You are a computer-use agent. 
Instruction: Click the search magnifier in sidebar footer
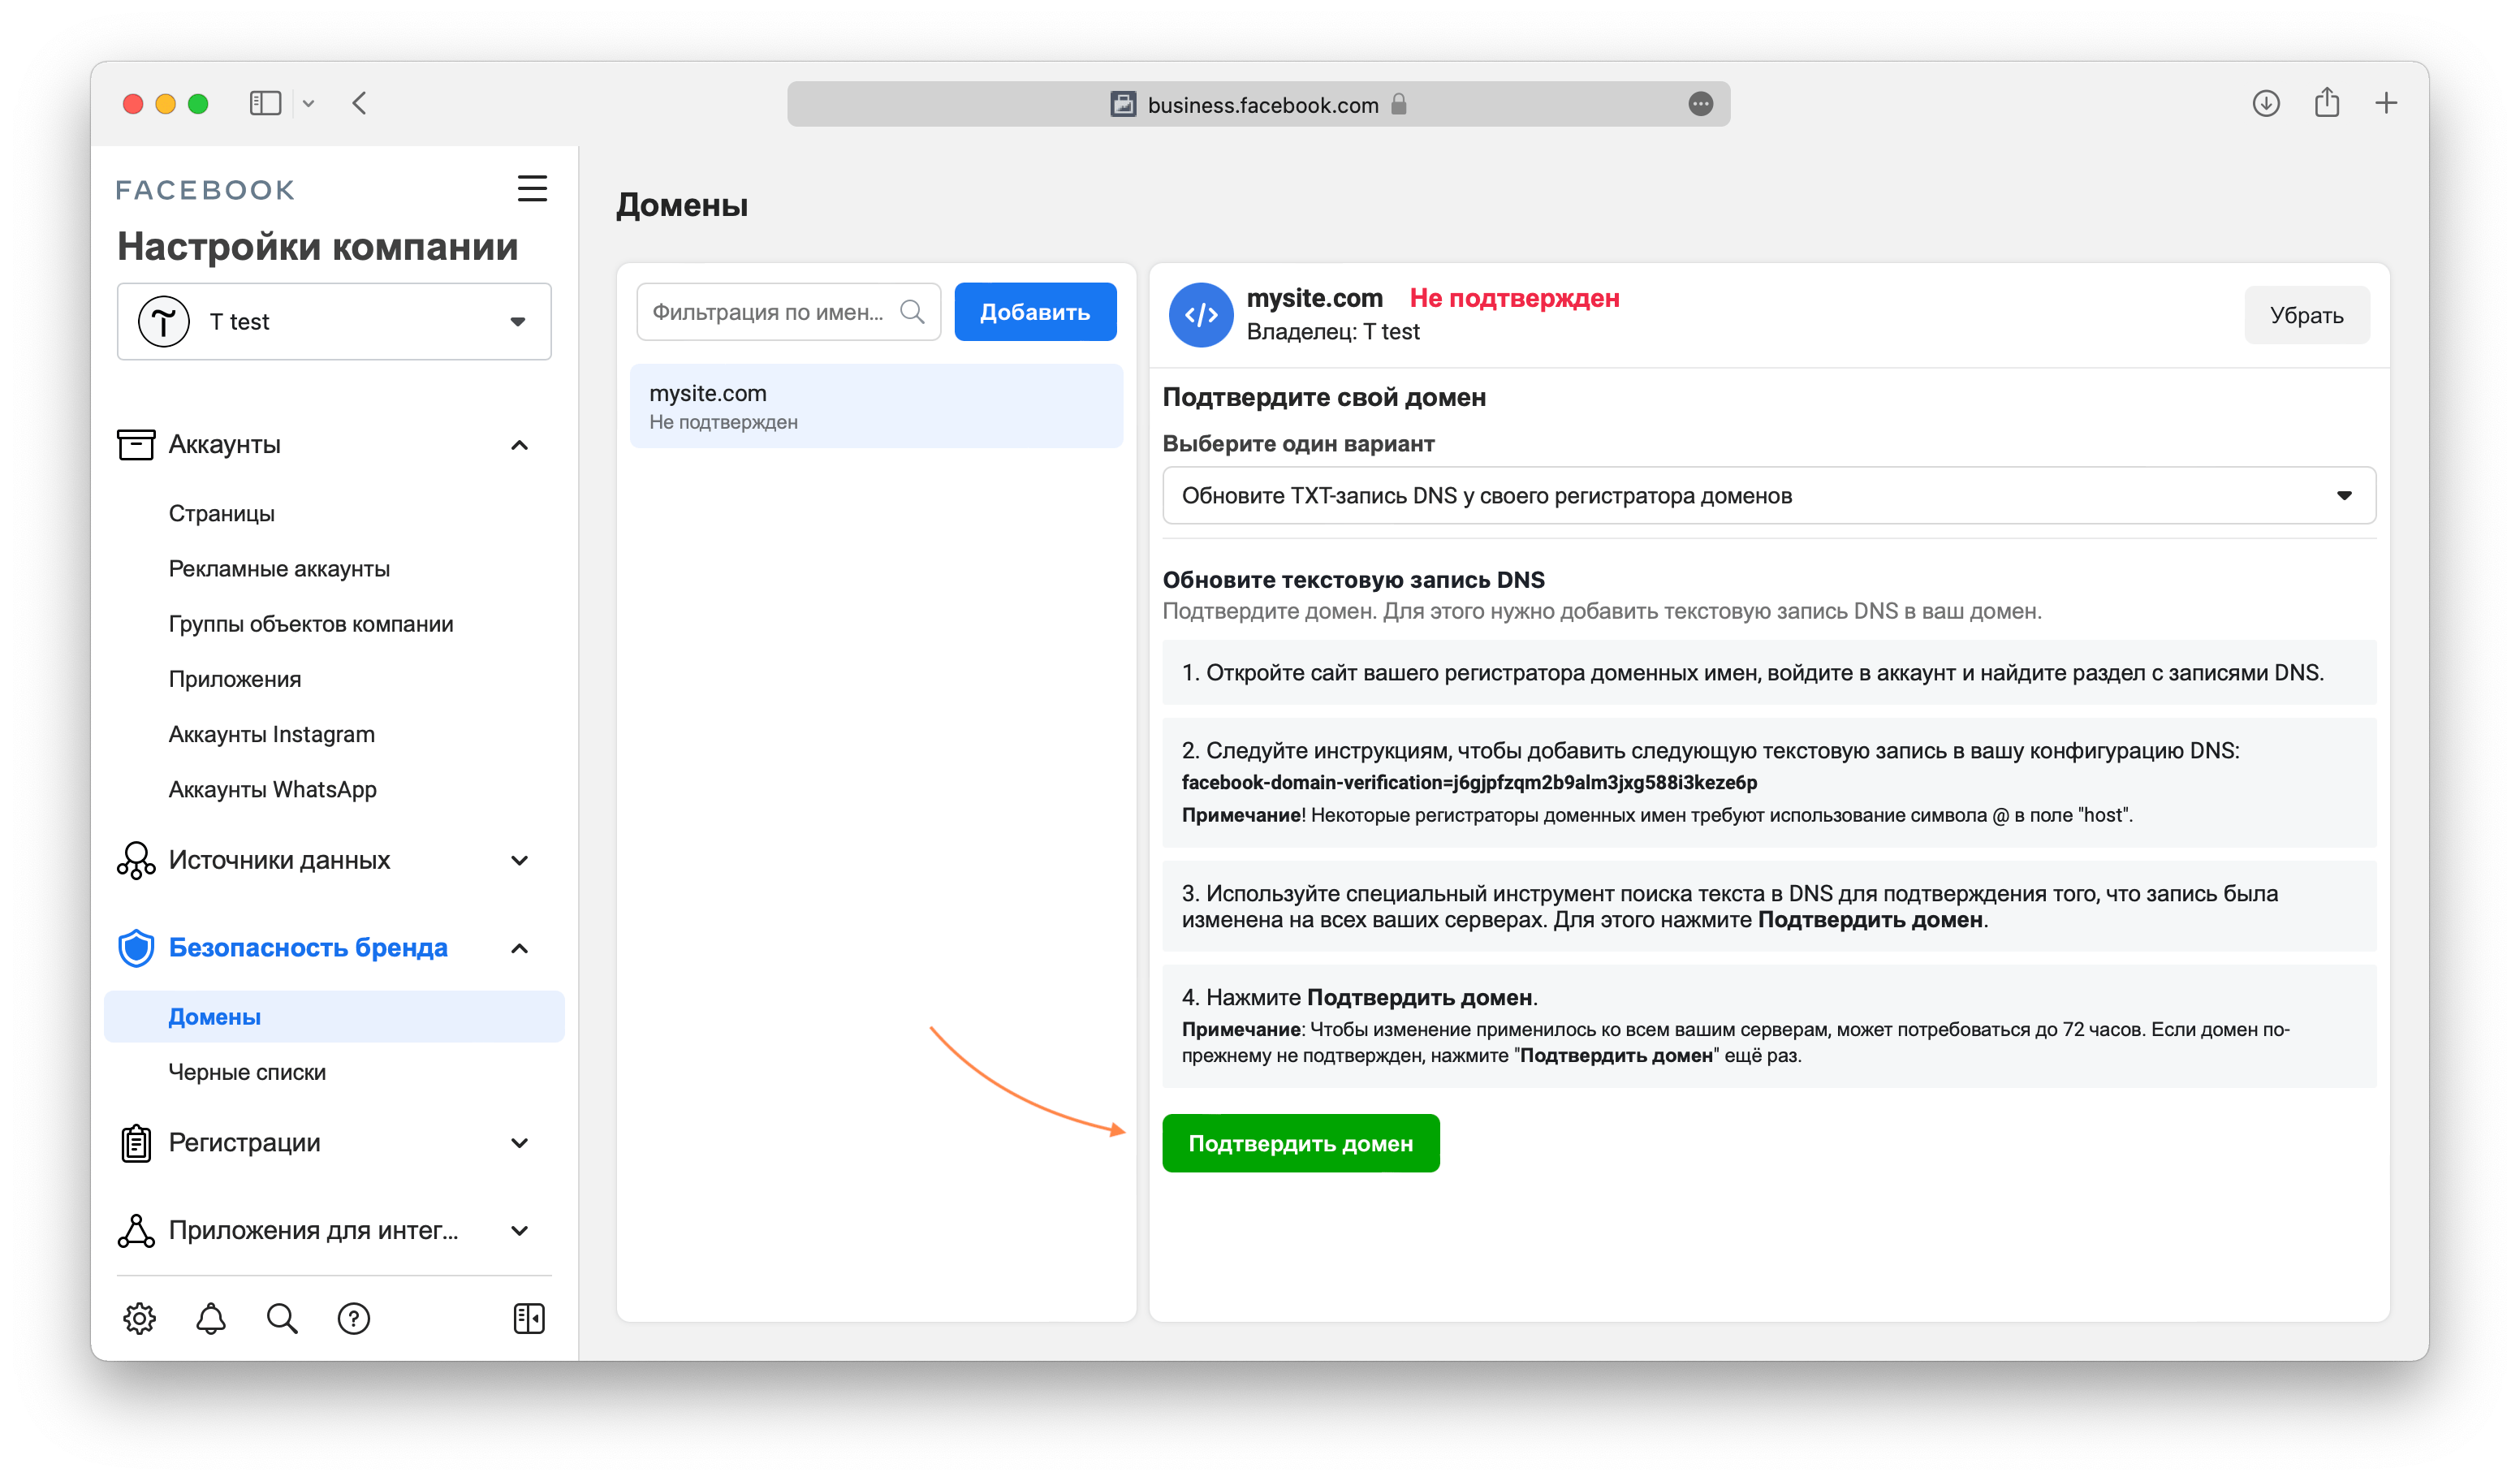tap(282, 1318)
